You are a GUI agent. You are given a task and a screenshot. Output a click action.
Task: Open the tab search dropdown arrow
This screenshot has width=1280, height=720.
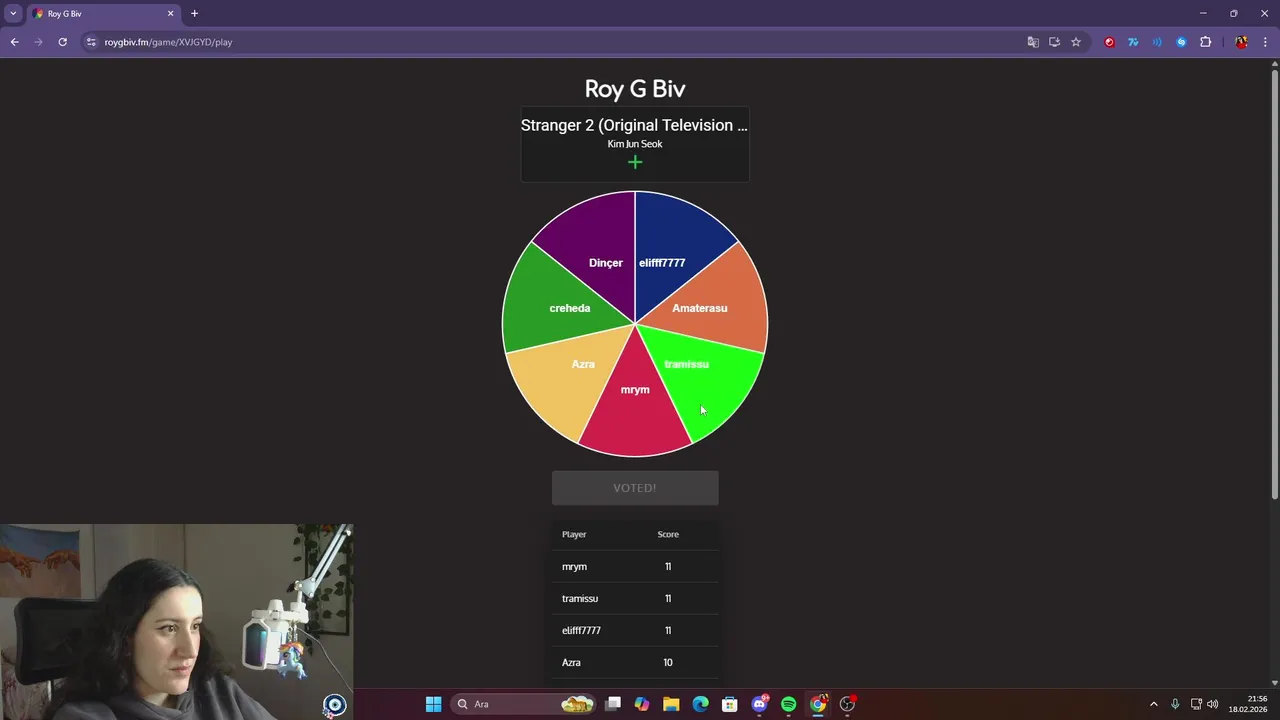pos(13,13)
